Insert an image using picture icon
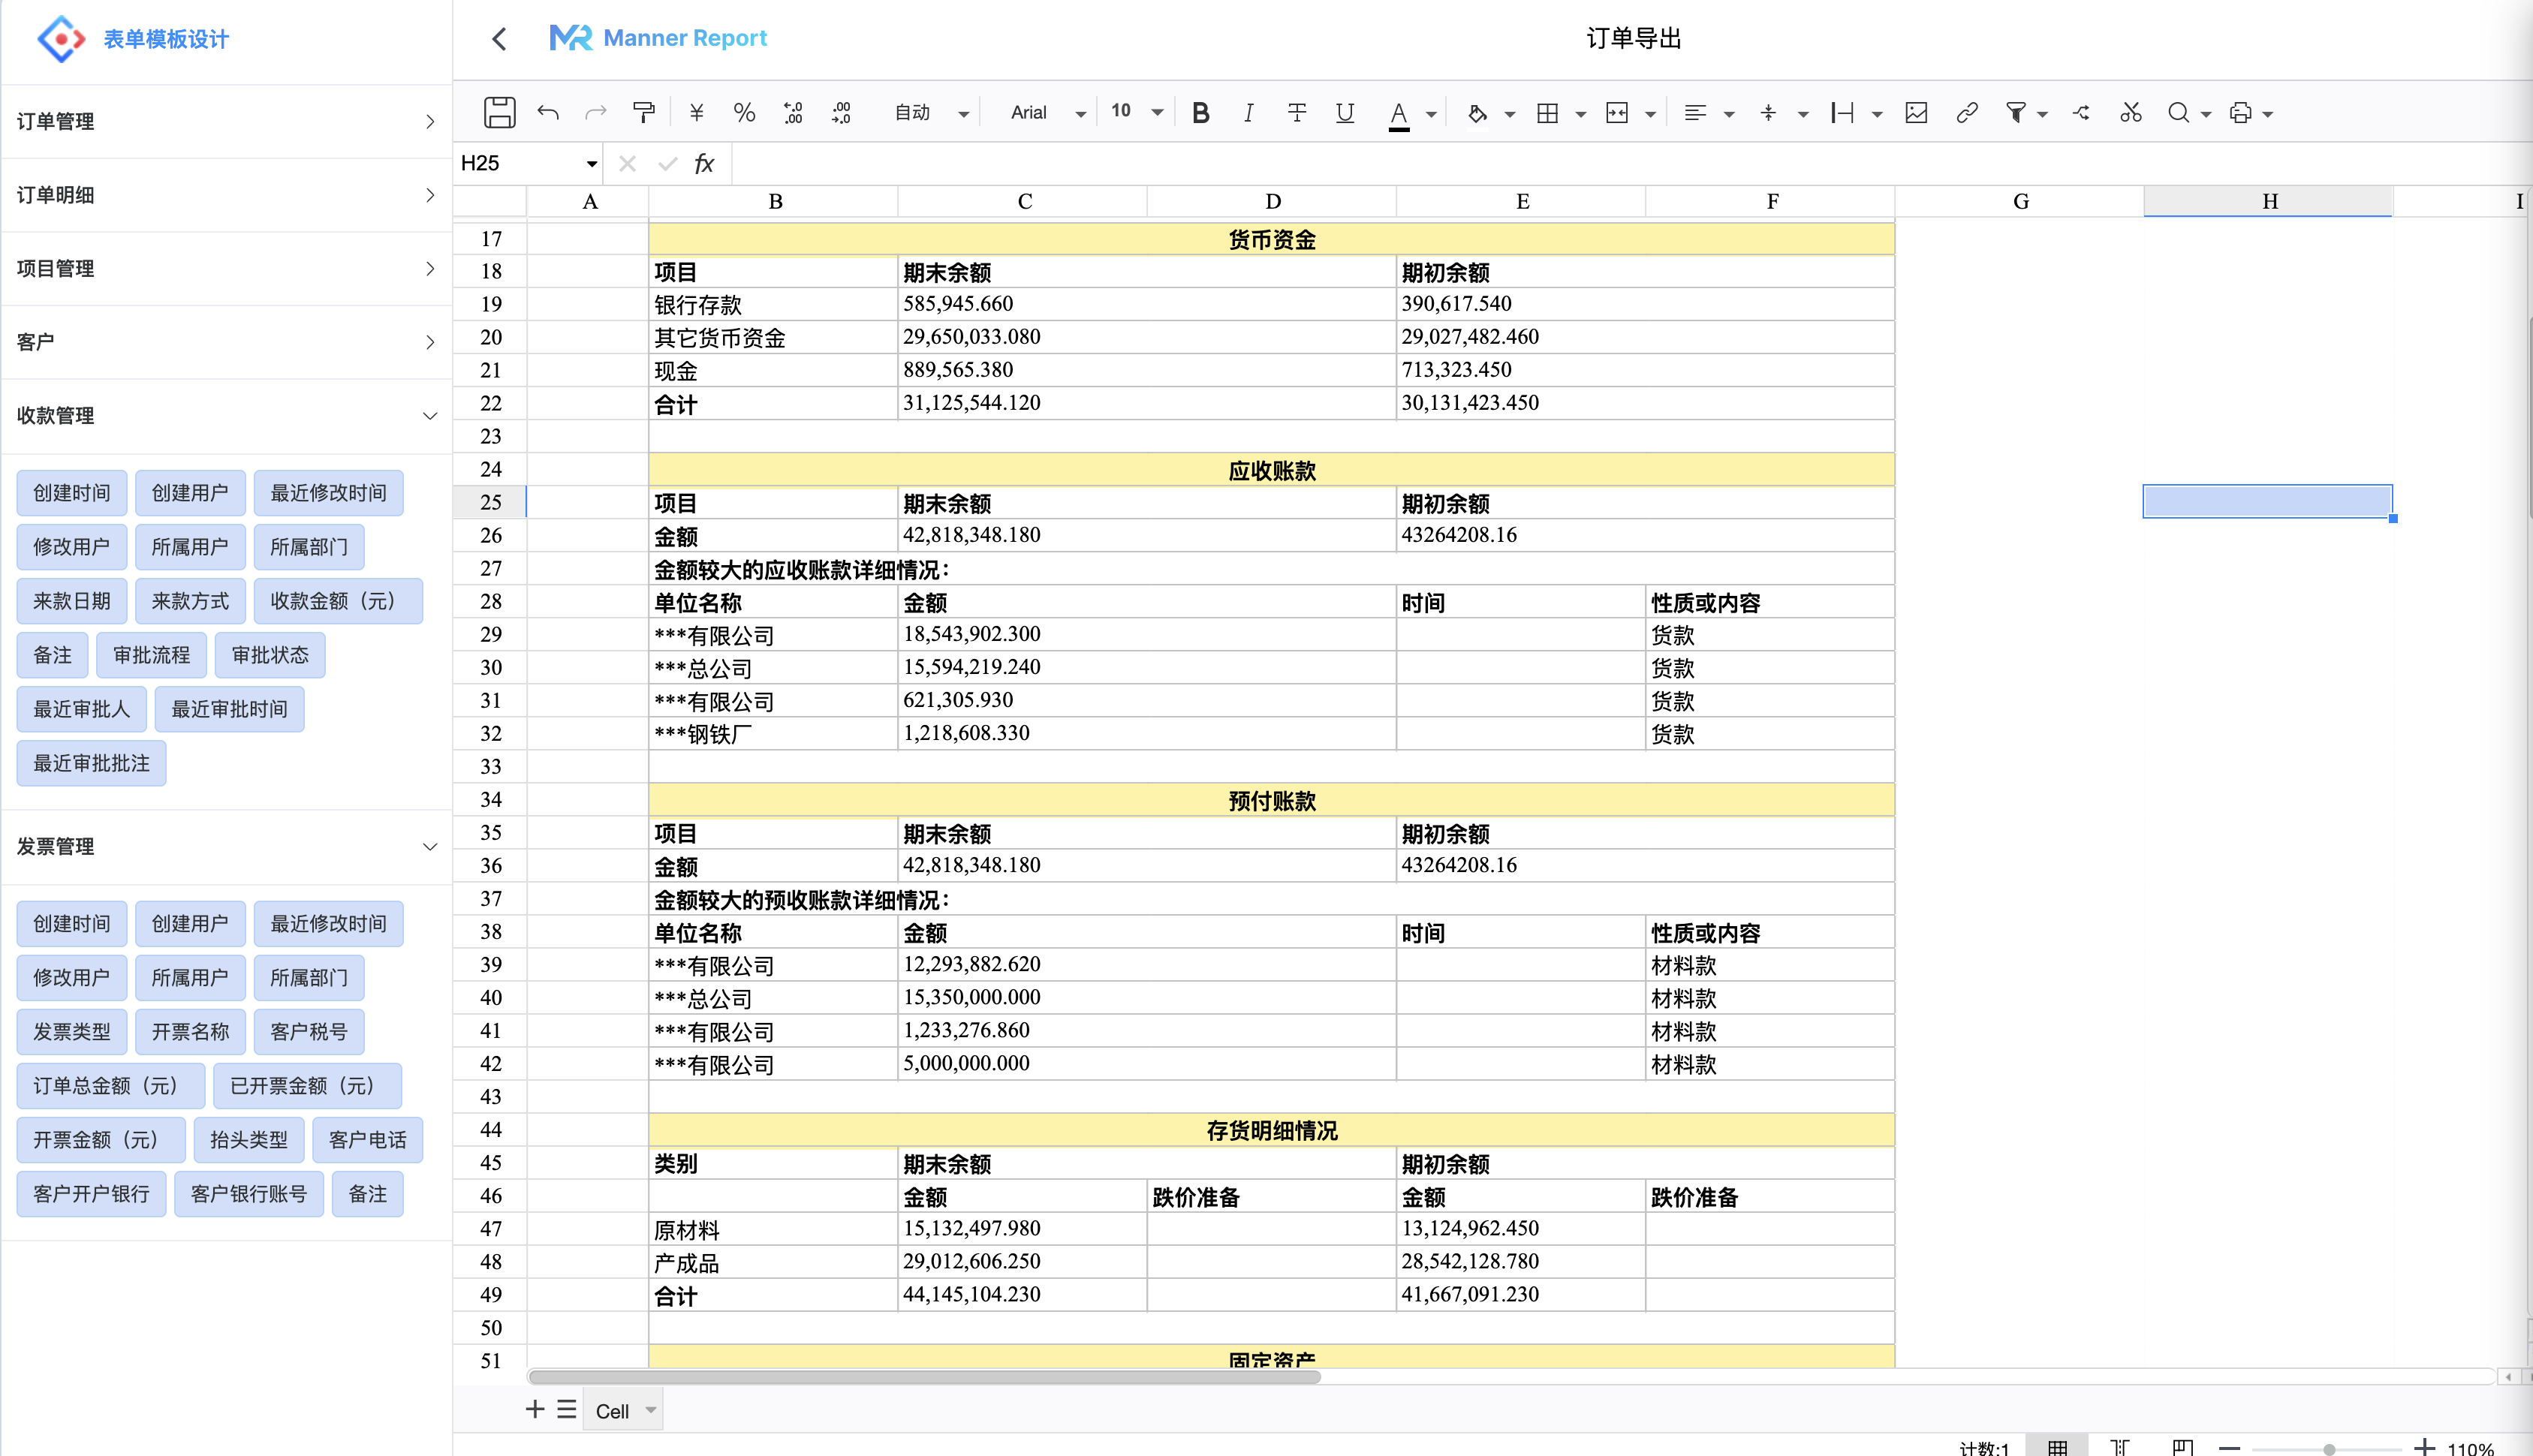This screenshot has height=1456, width=2533. point(1916,112)
